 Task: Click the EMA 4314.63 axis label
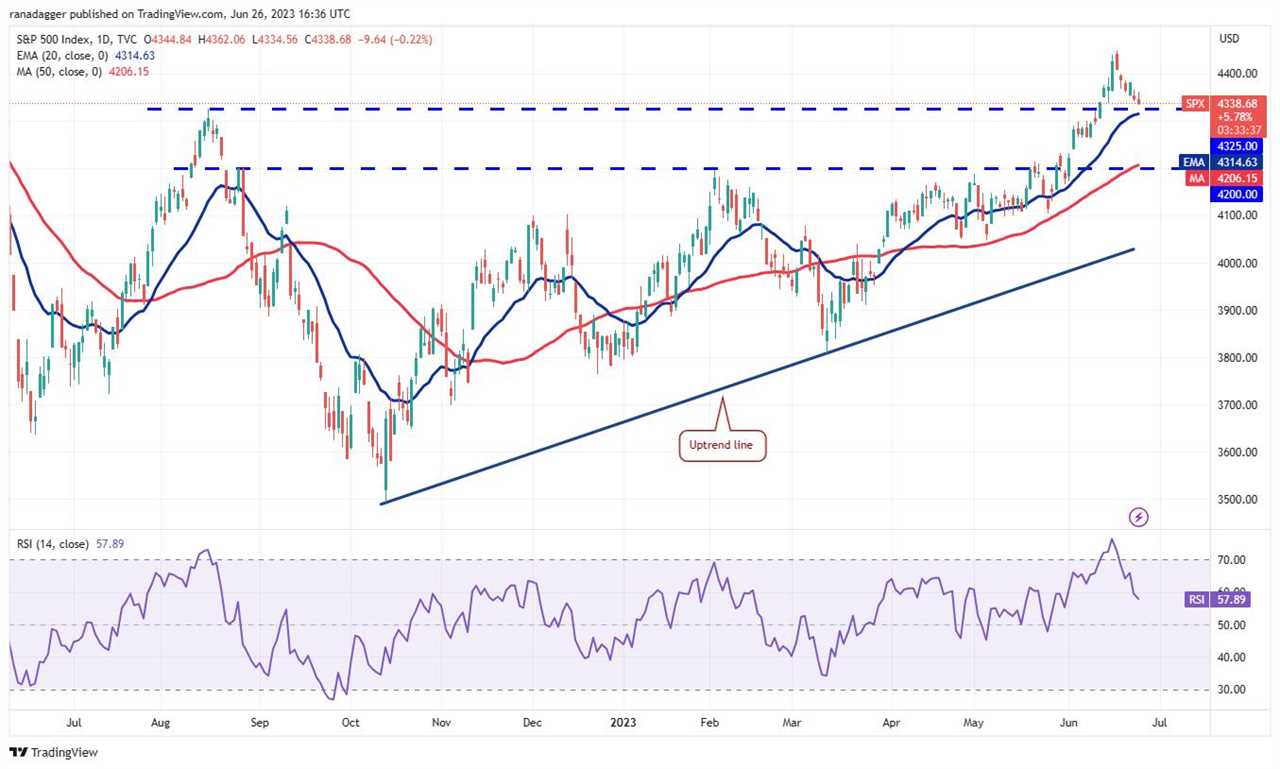[x=1220, y=162]
